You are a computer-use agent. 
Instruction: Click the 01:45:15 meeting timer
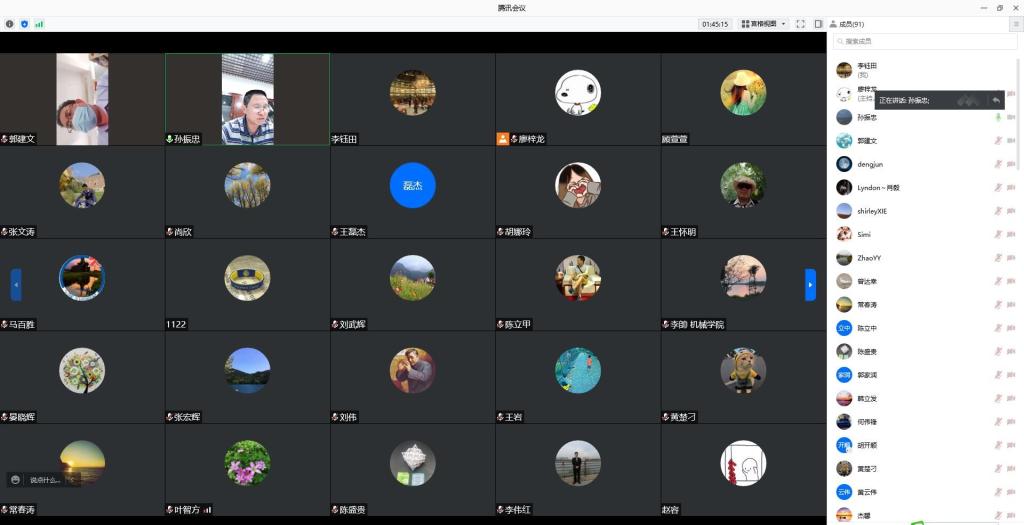[x=715, y=24]
